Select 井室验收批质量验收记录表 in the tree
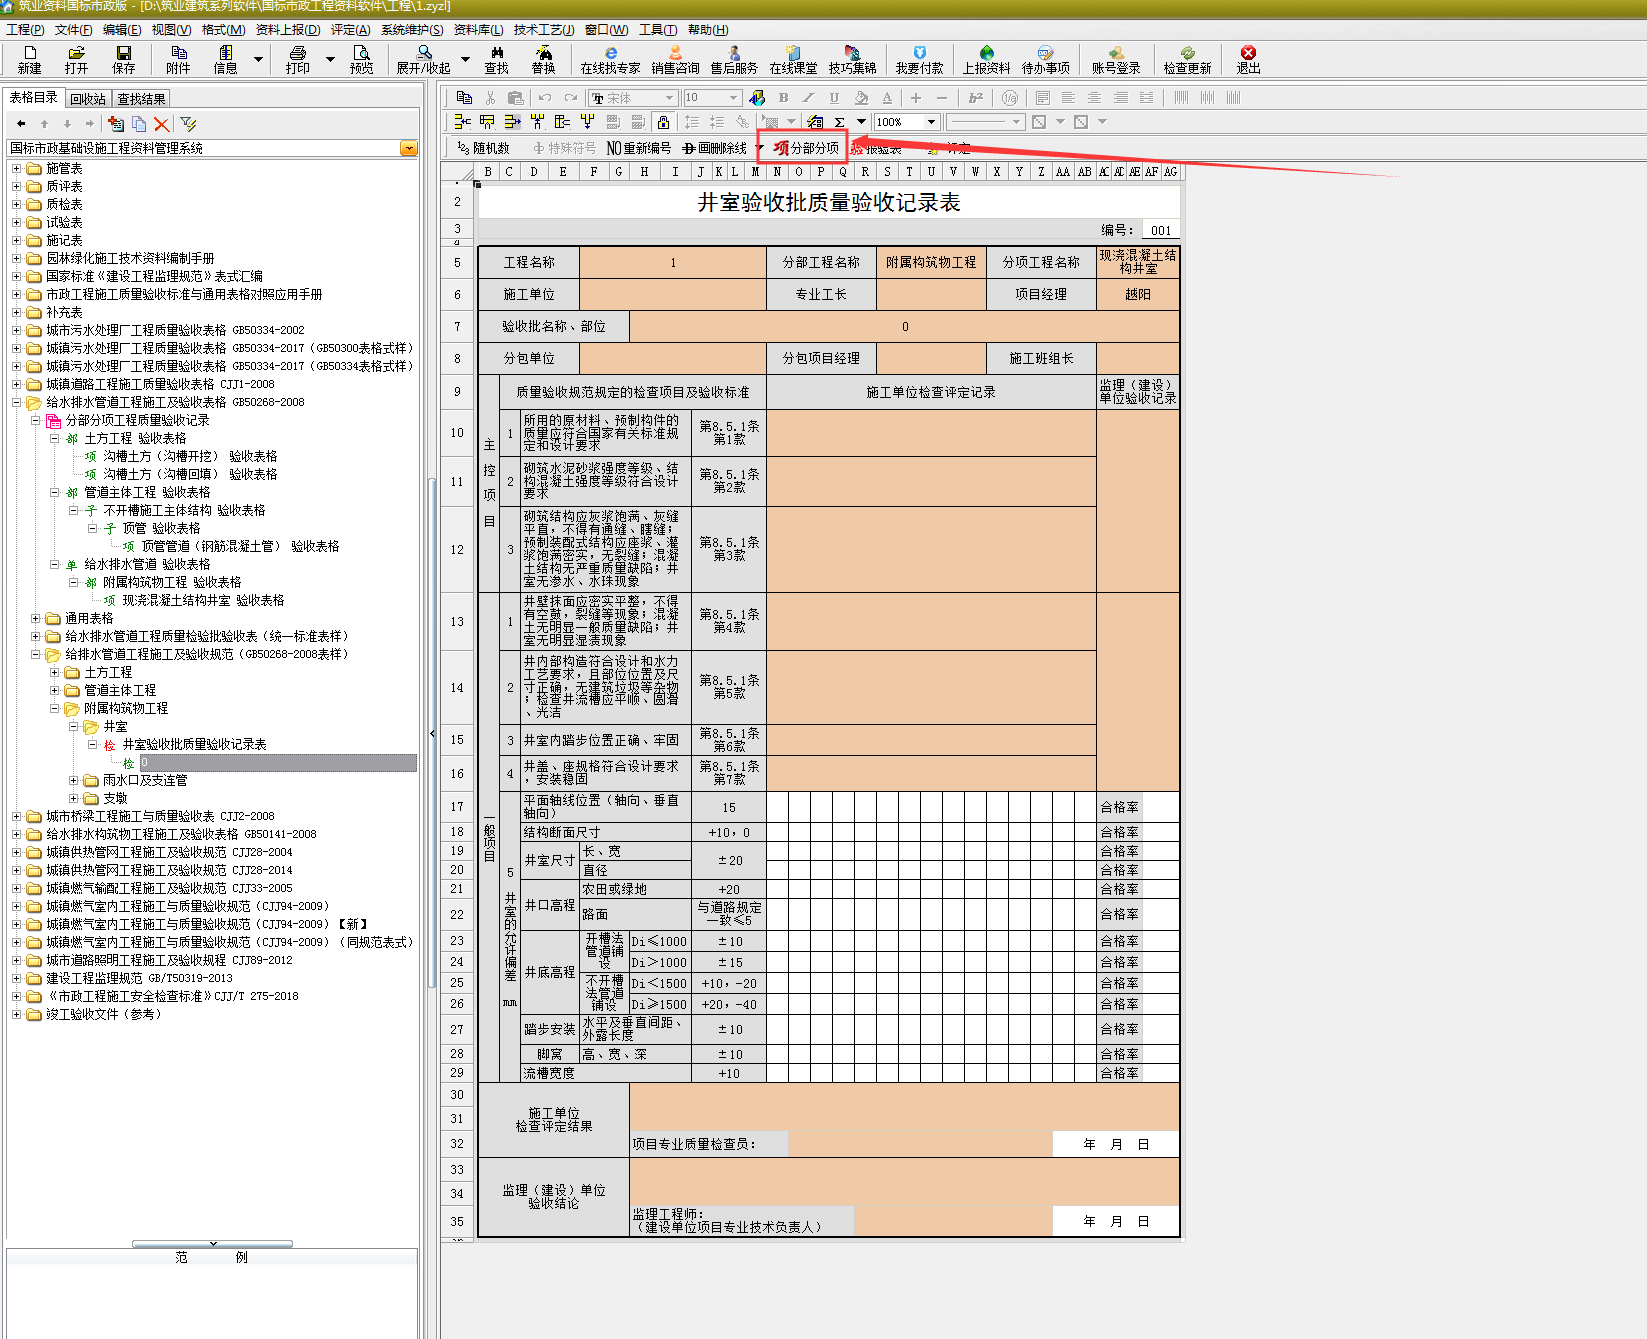1647x1339 pixels. pyautogui.click(x=194, y=744)
